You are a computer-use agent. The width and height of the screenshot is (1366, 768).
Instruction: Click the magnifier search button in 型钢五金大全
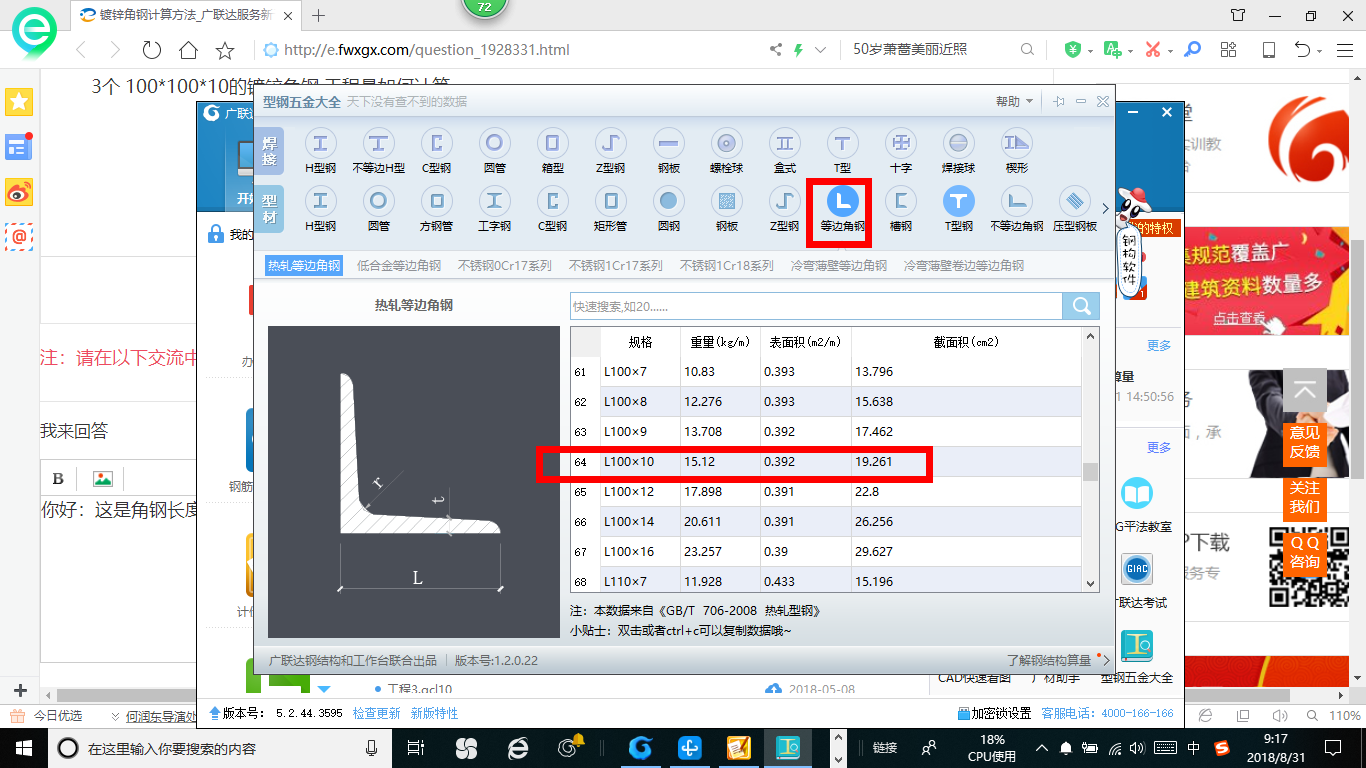1081,306
